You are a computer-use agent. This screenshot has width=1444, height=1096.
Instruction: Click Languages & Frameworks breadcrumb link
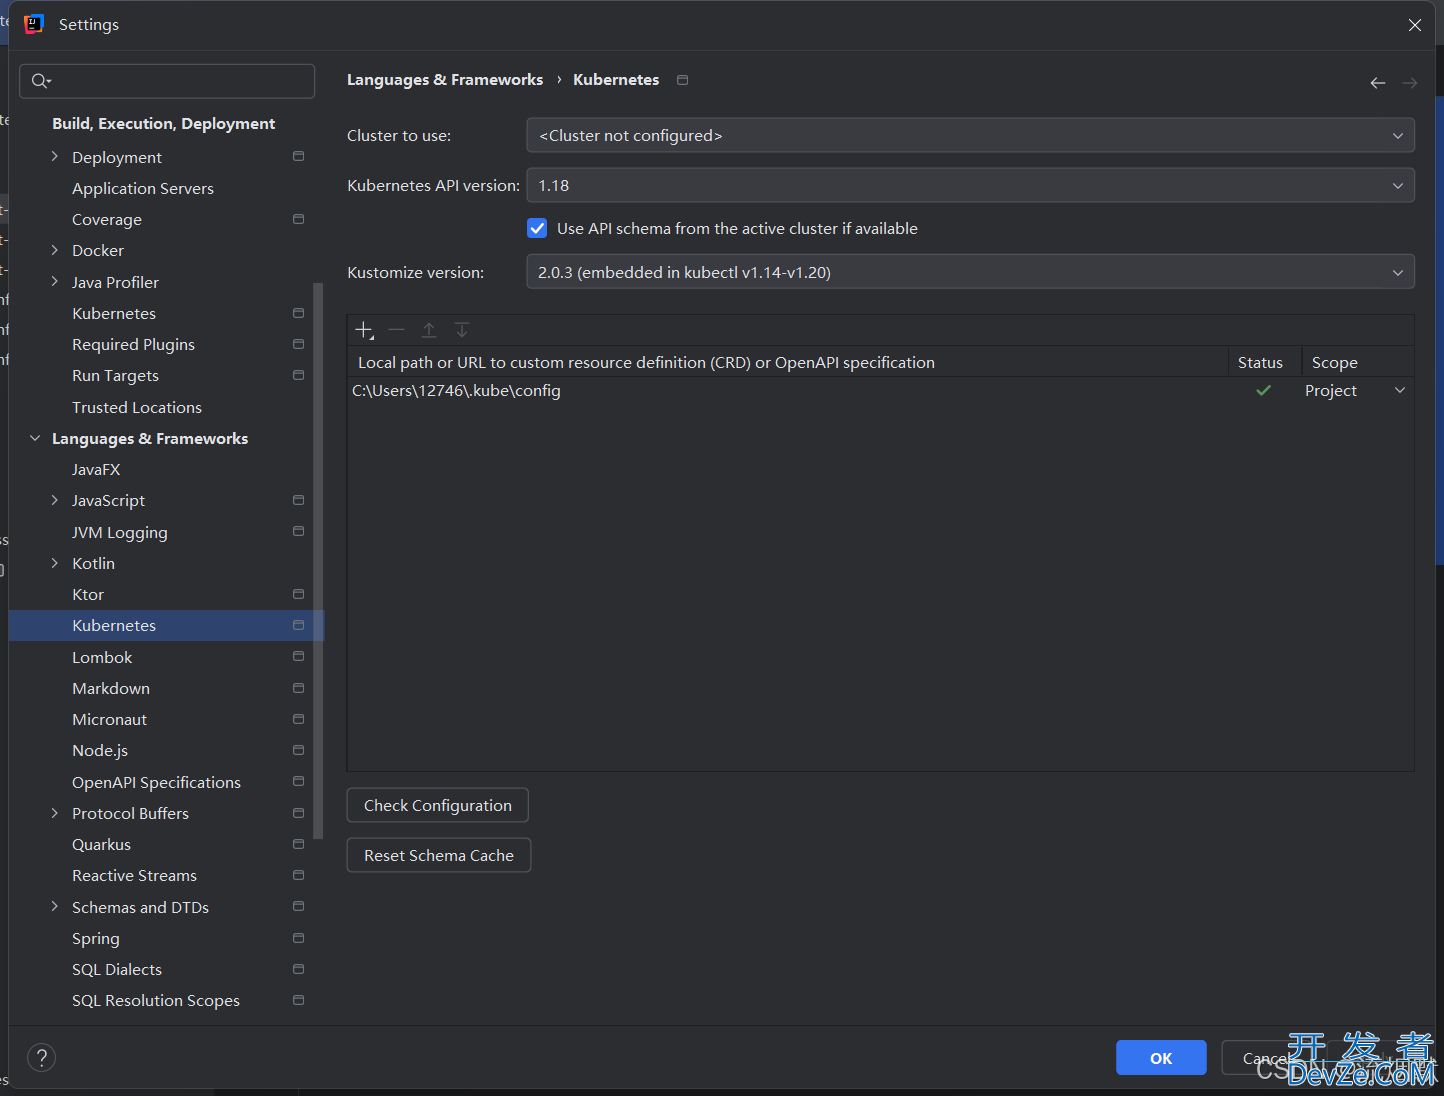pos(445,80)
